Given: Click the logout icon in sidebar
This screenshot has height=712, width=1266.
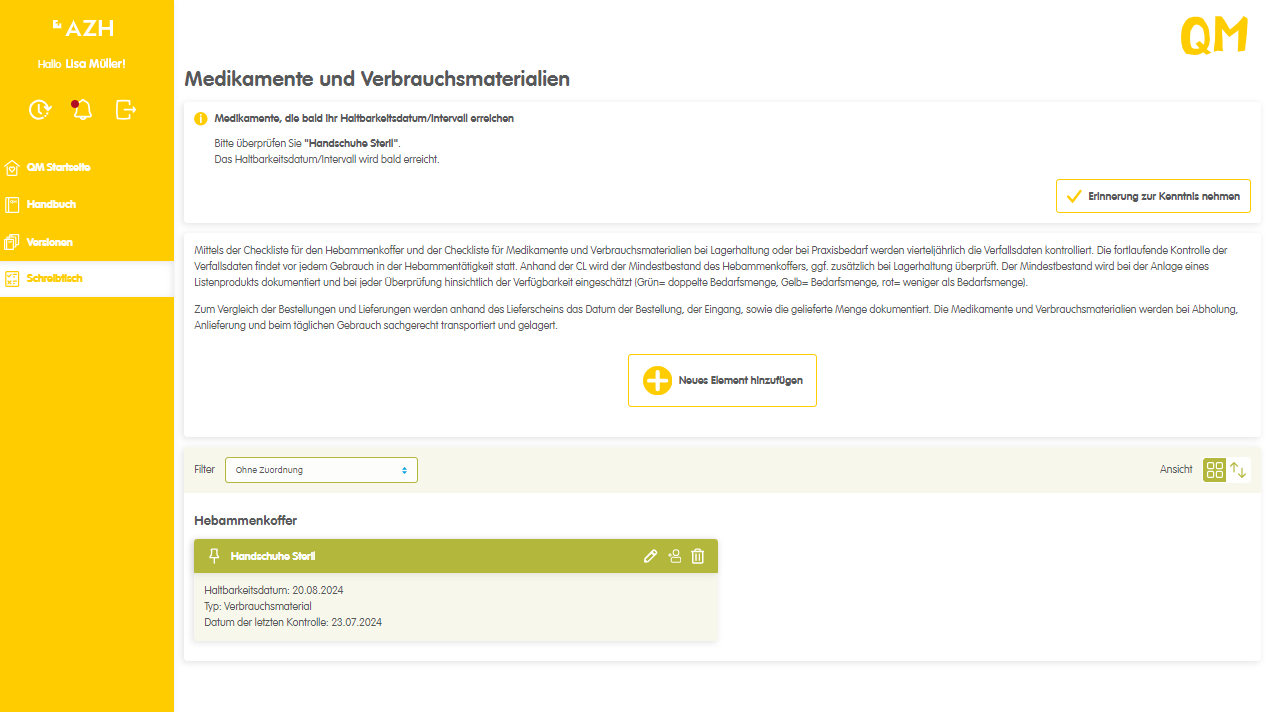Looking at the screenshot, I should tap(125, 109).
